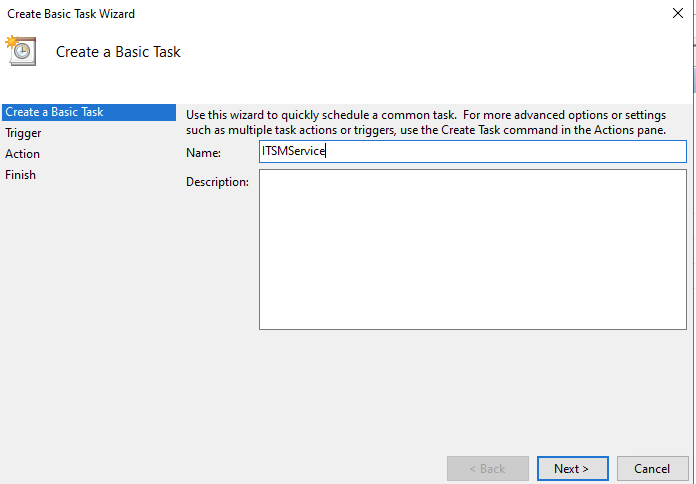This screenshot has width=696, height=484.
Task: Click the Description: label
Action: point(217,182)
